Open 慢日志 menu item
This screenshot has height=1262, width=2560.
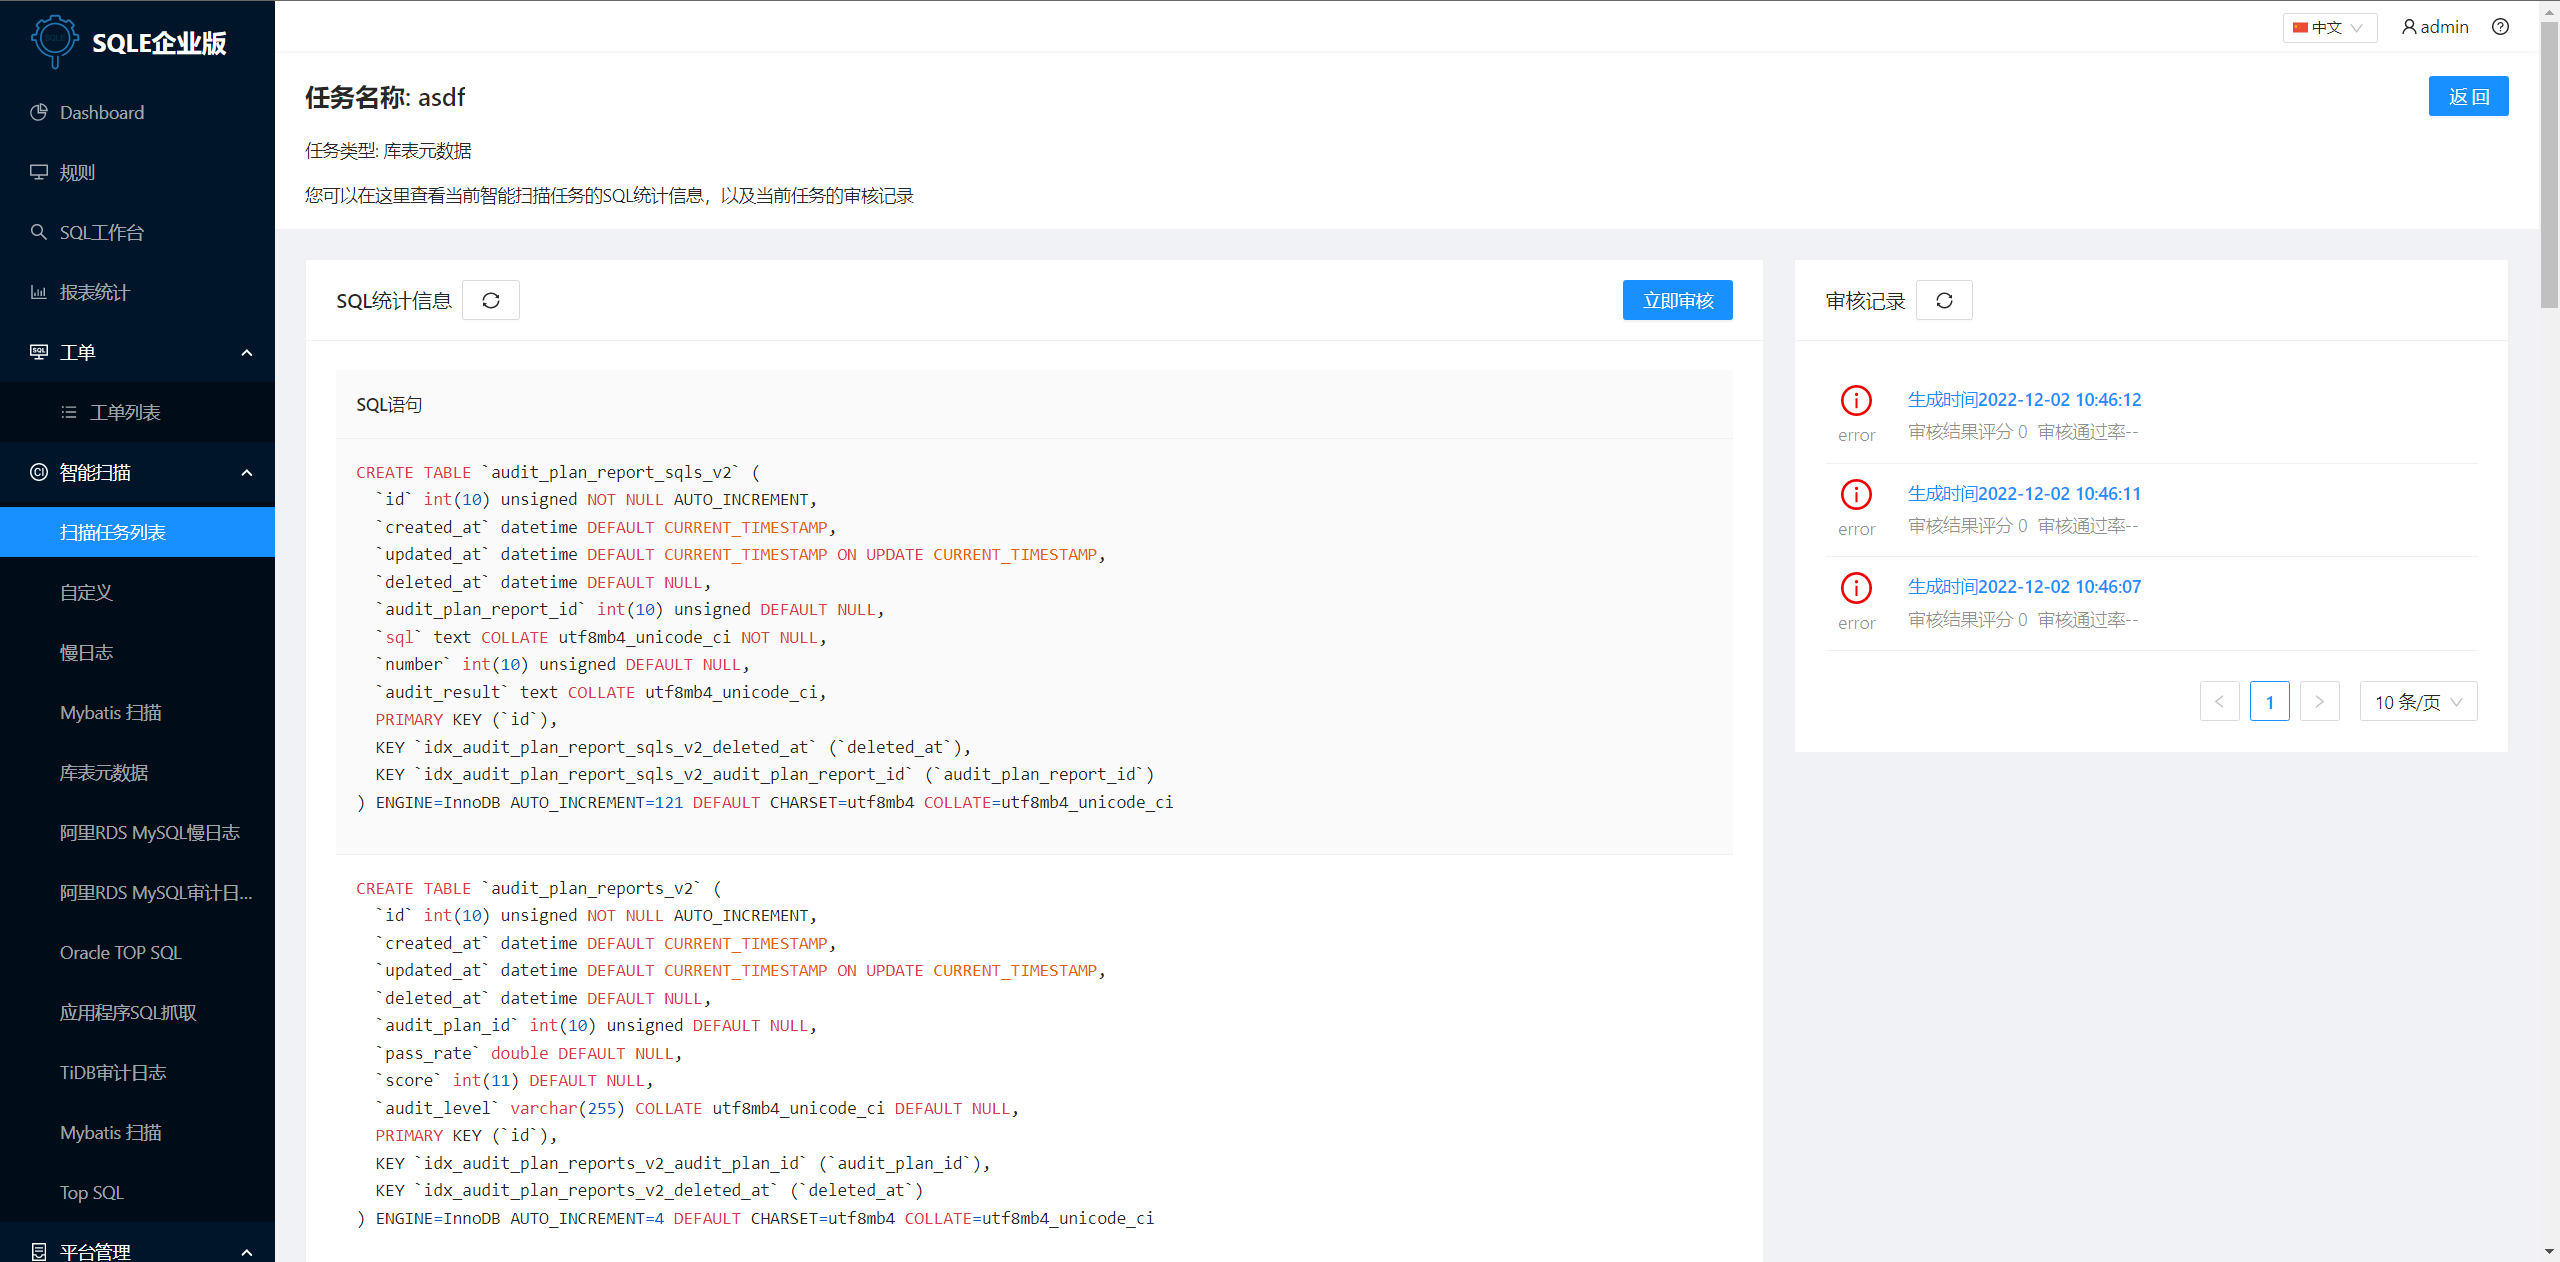(137, 652)
